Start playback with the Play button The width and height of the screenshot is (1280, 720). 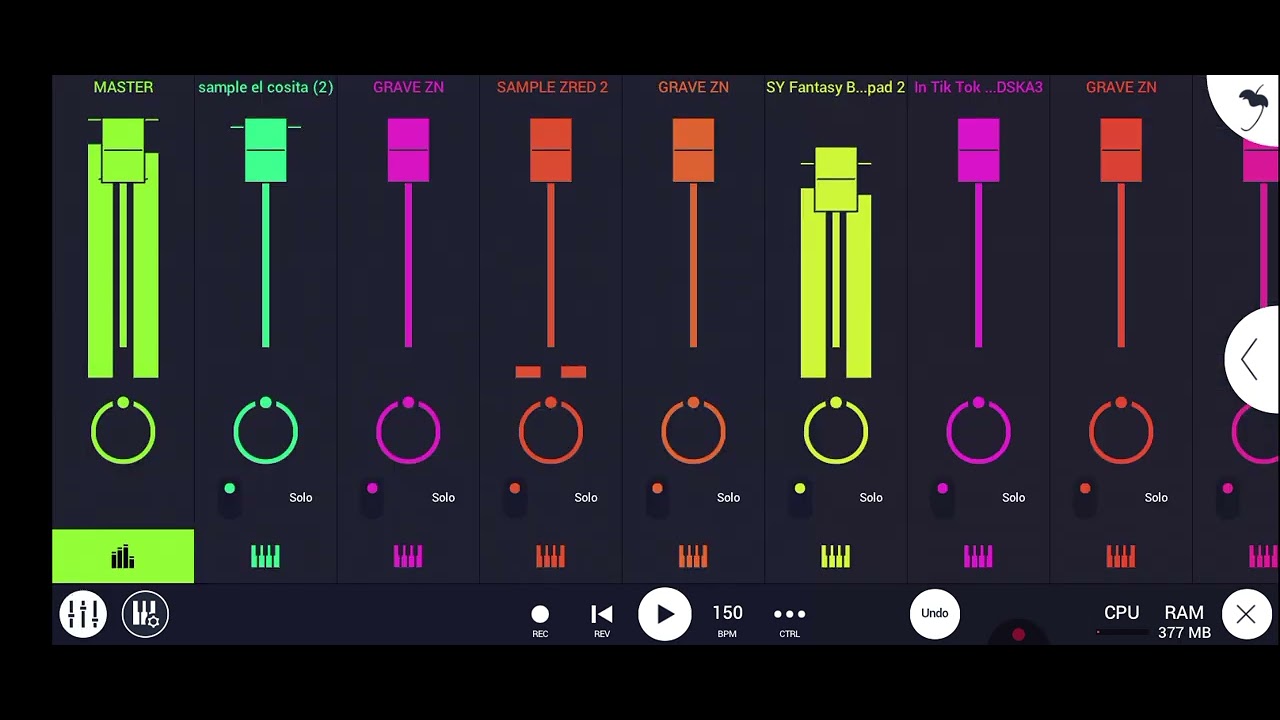point(665,614)
